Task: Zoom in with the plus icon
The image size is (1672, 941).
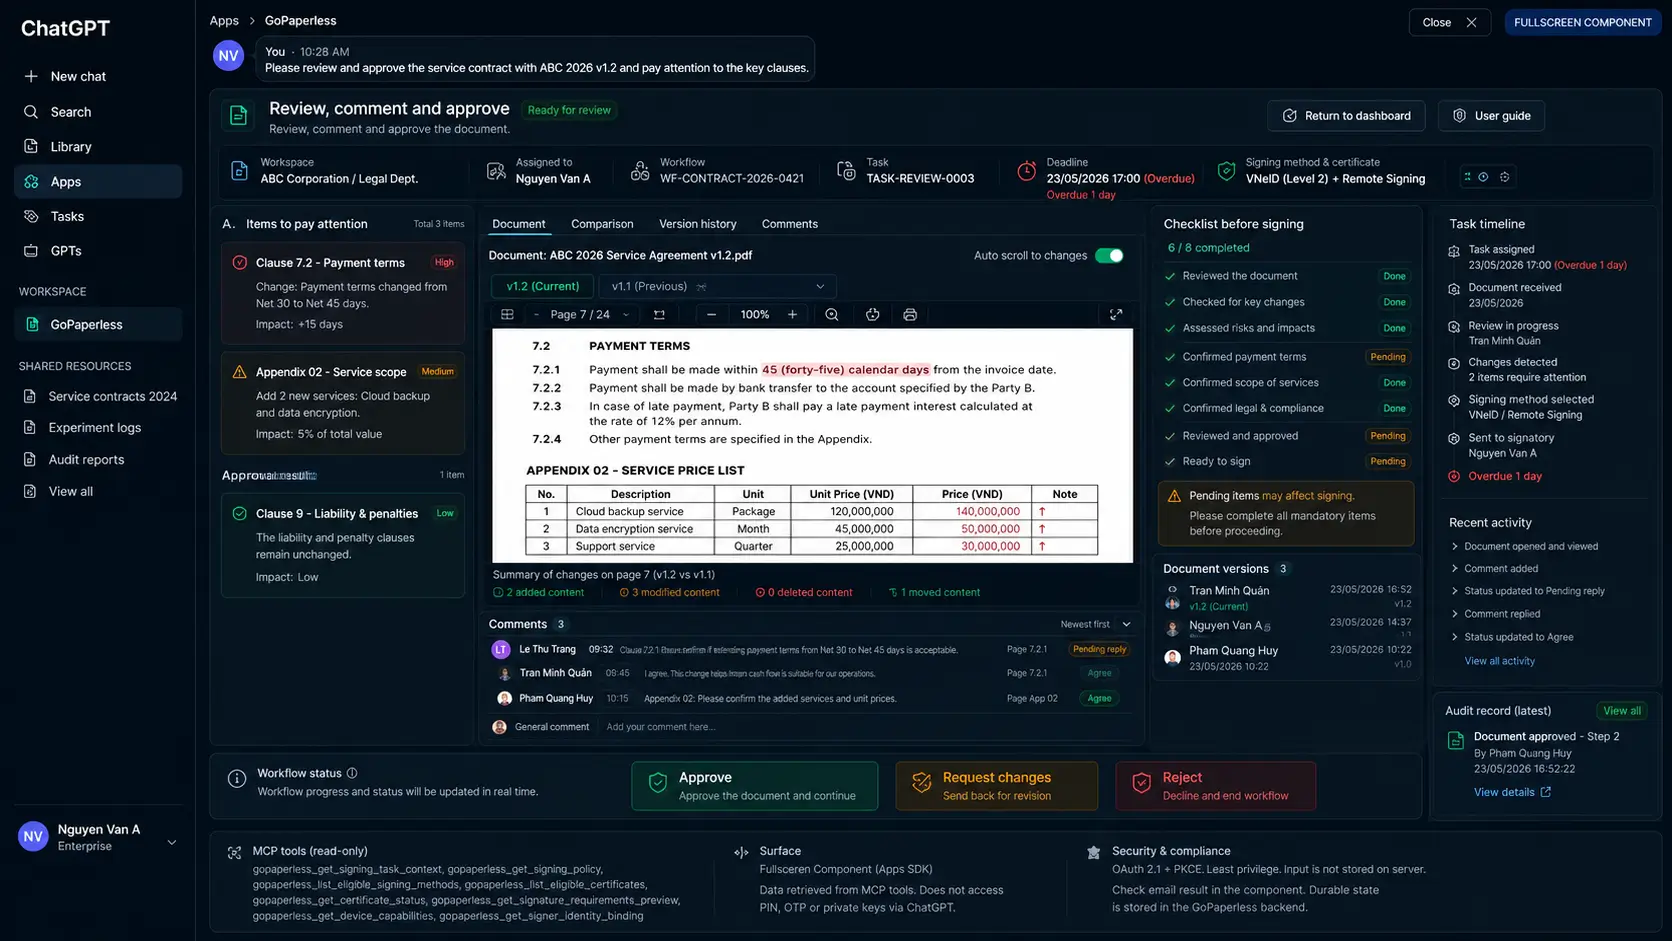Action: tap(792, 315)
